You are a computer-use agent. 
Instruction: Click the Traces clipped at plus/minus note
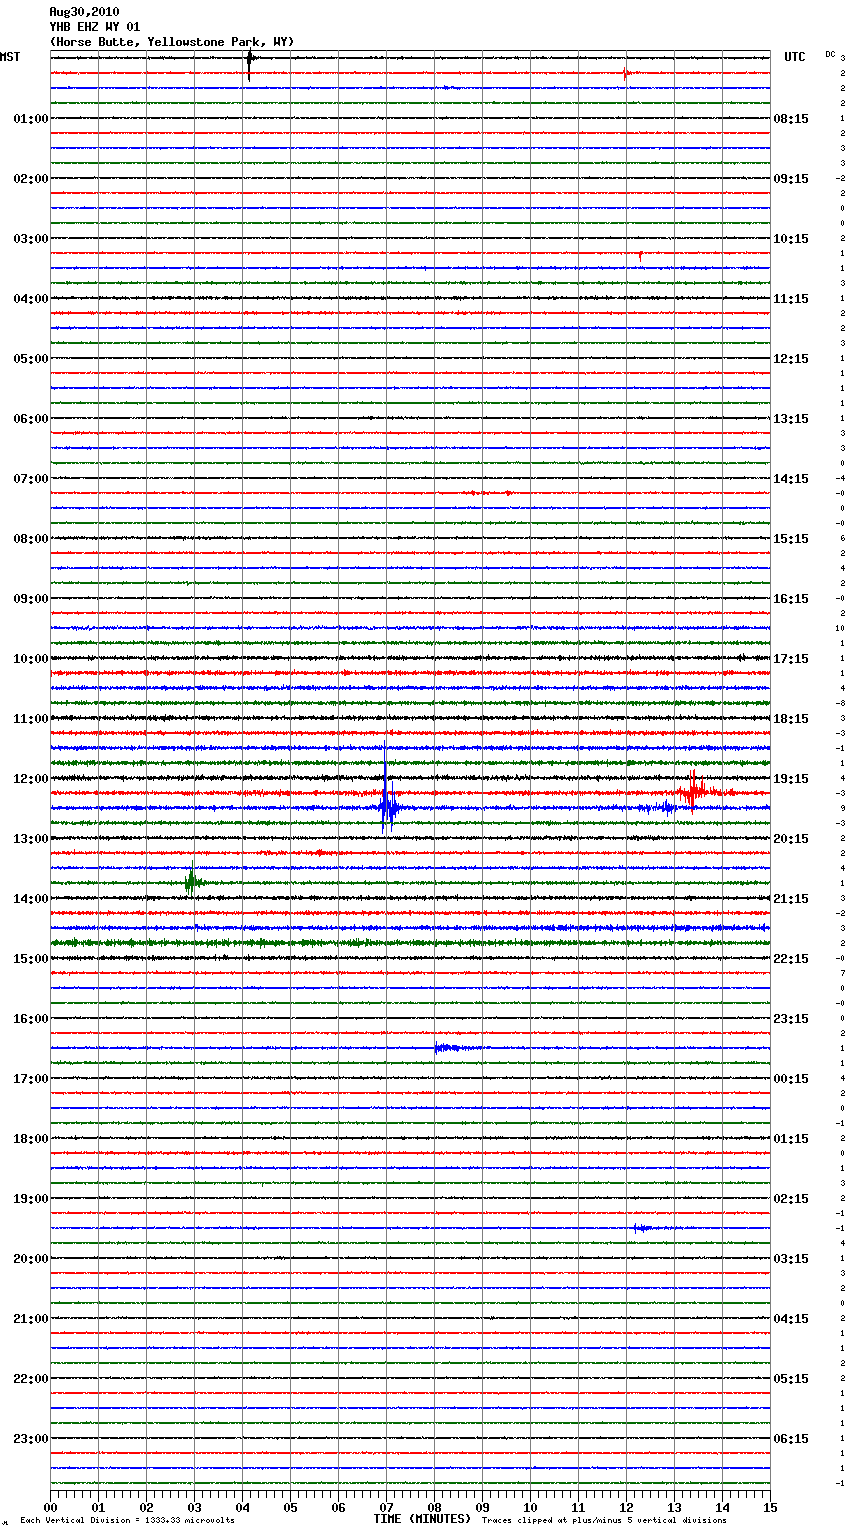[604, 1521]
